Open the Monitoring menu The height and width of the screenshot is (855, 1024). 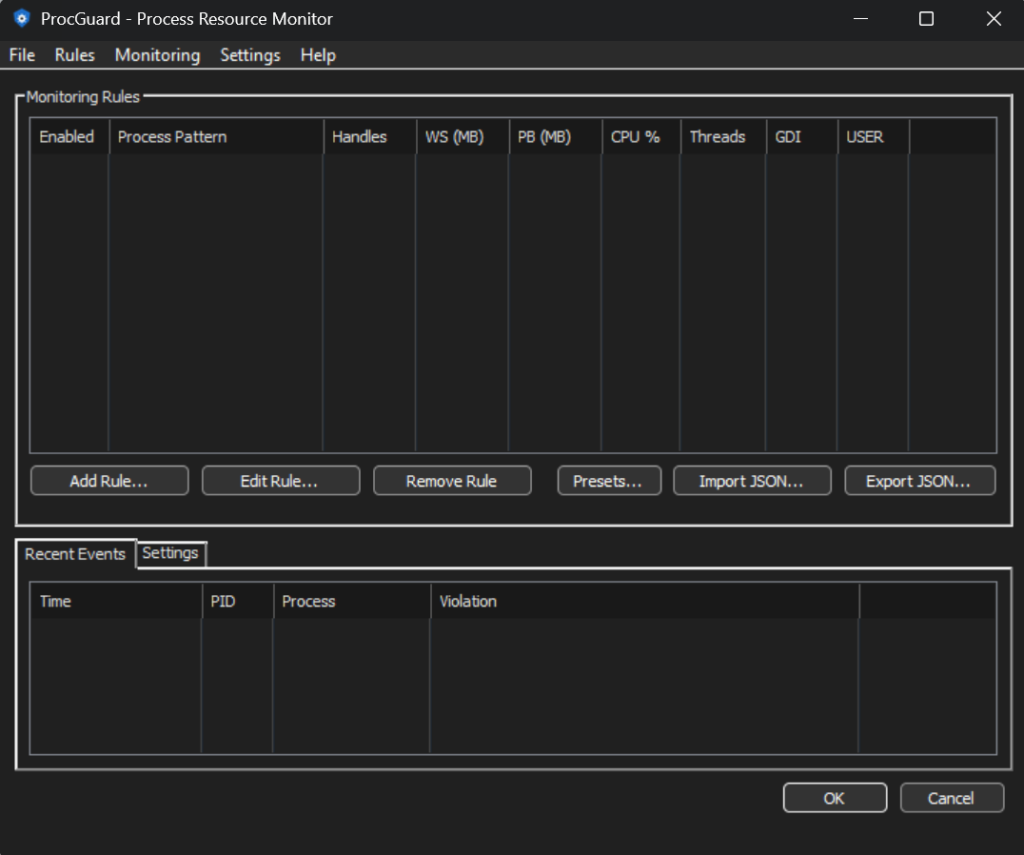click(x=156, y=55)
